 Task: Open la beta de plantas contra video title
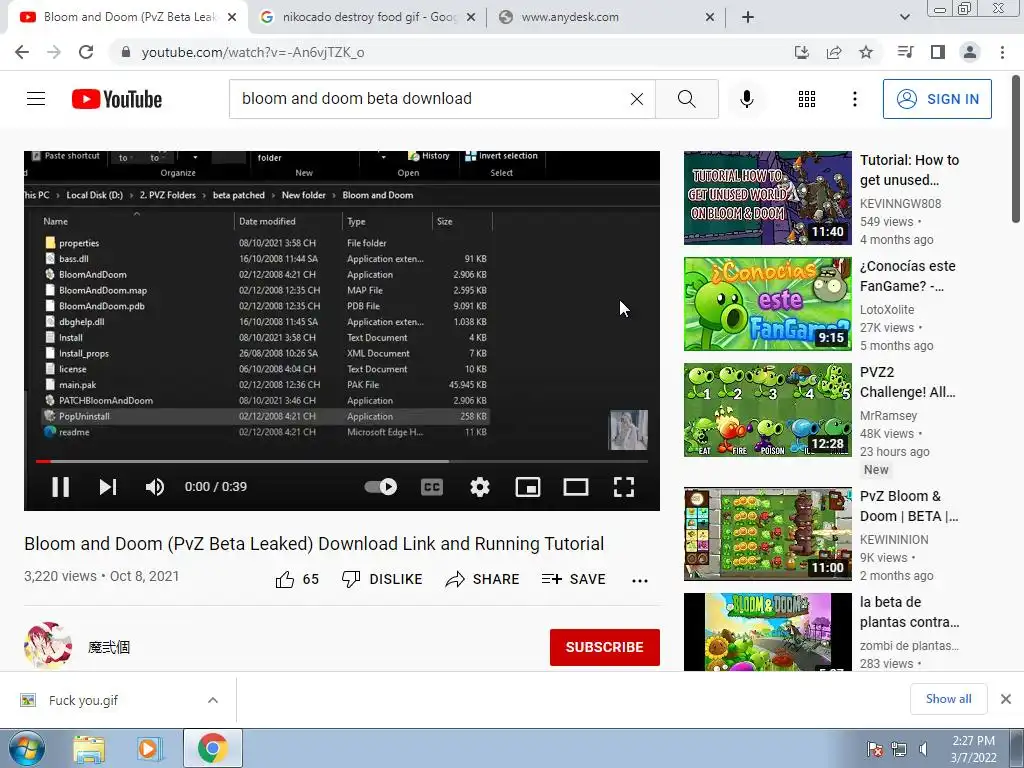click(909, 612)
